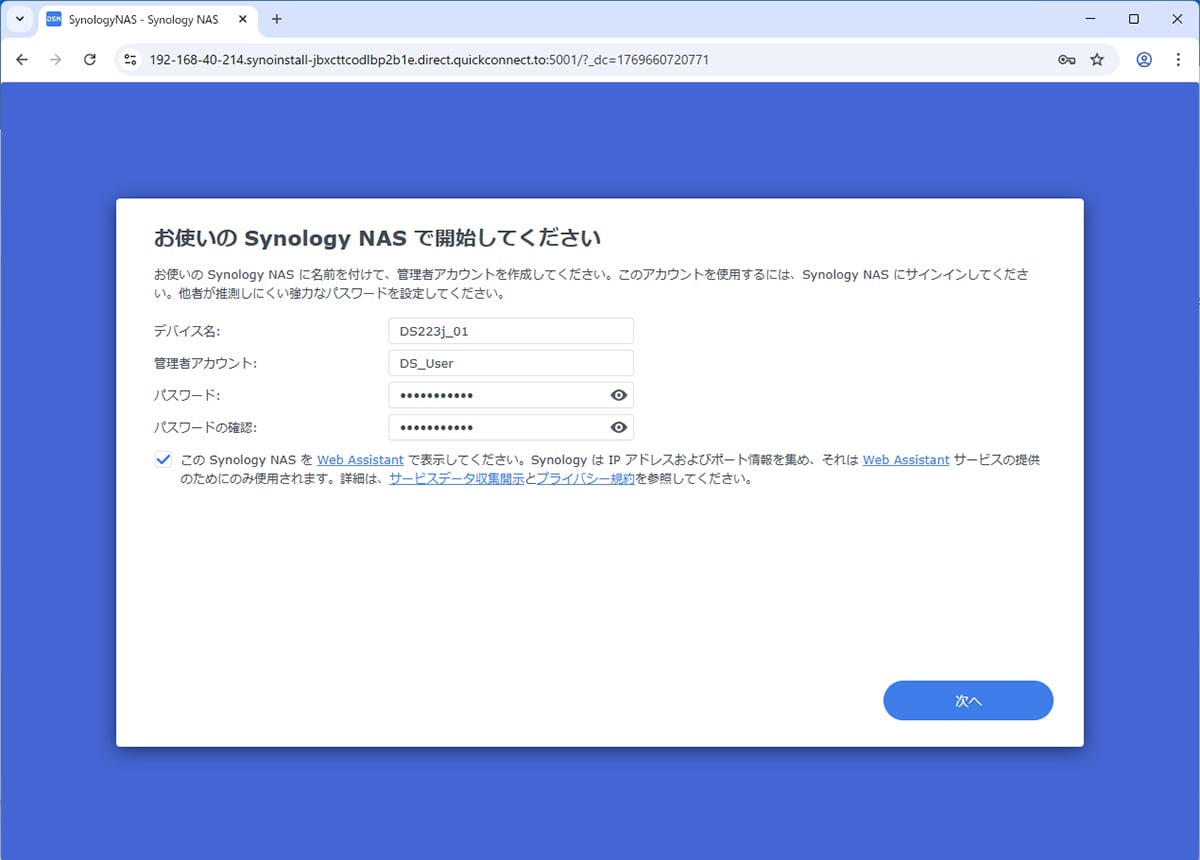Open the サービスデータ収集開示 link
The width and height of the screenshot is (1200, 860).
coord(456,479)
